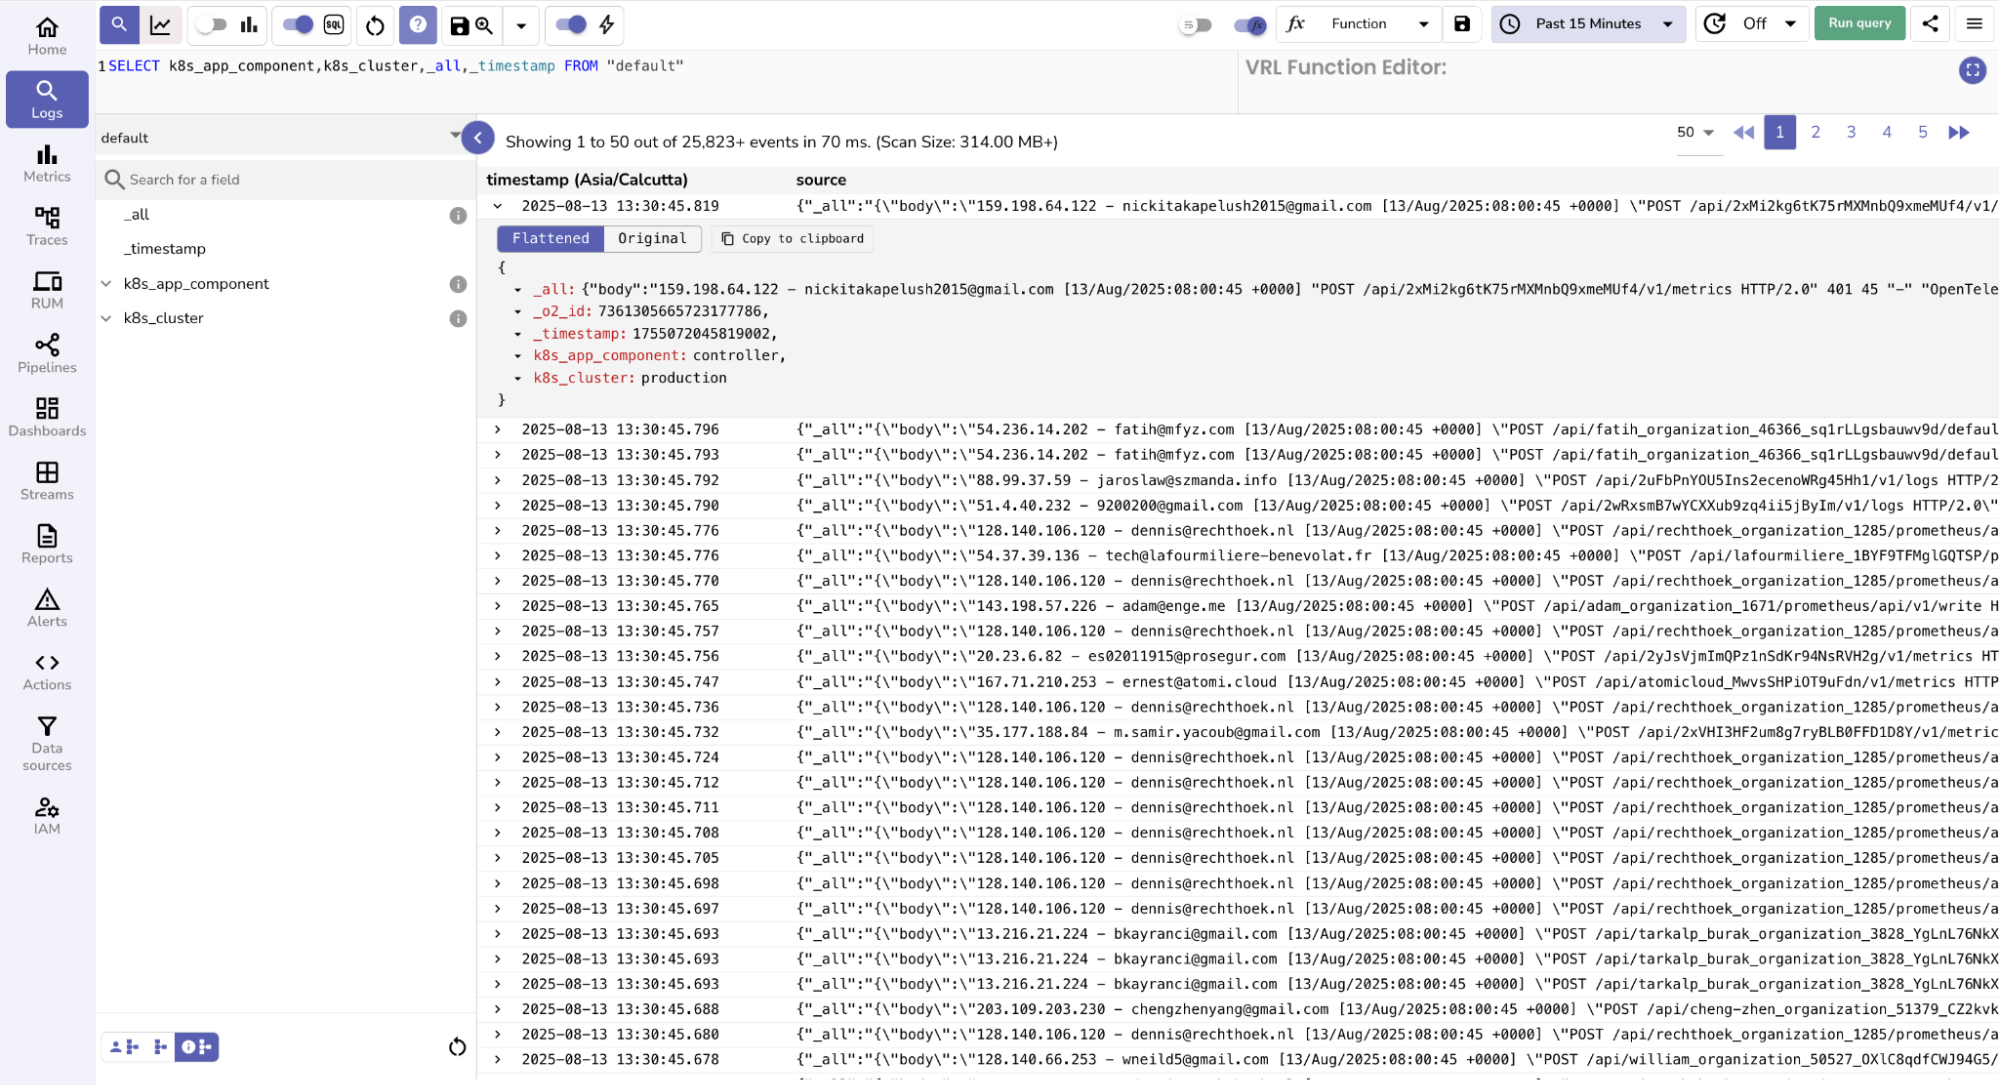Viewport: 1999px width, 1086px height.
Task: Switch to Original log view tab
Action: [x=651, y=238]
